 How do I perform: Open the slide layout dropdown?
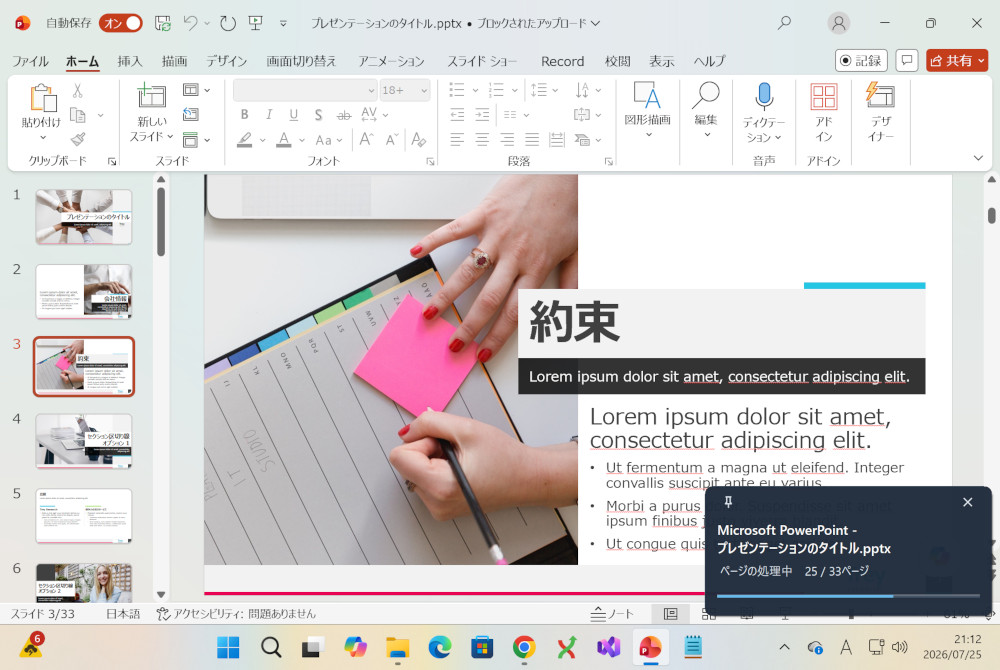pos(196,90)
